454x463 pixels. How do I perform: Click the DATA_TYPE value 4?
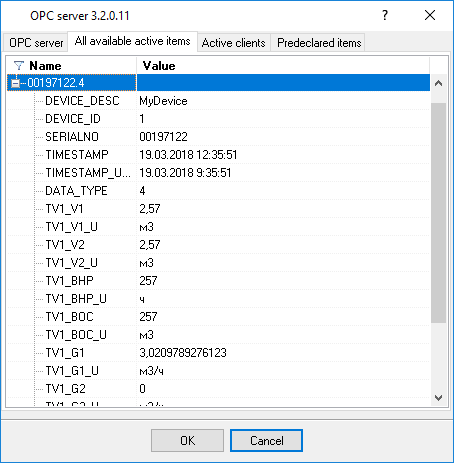(142, 191)
